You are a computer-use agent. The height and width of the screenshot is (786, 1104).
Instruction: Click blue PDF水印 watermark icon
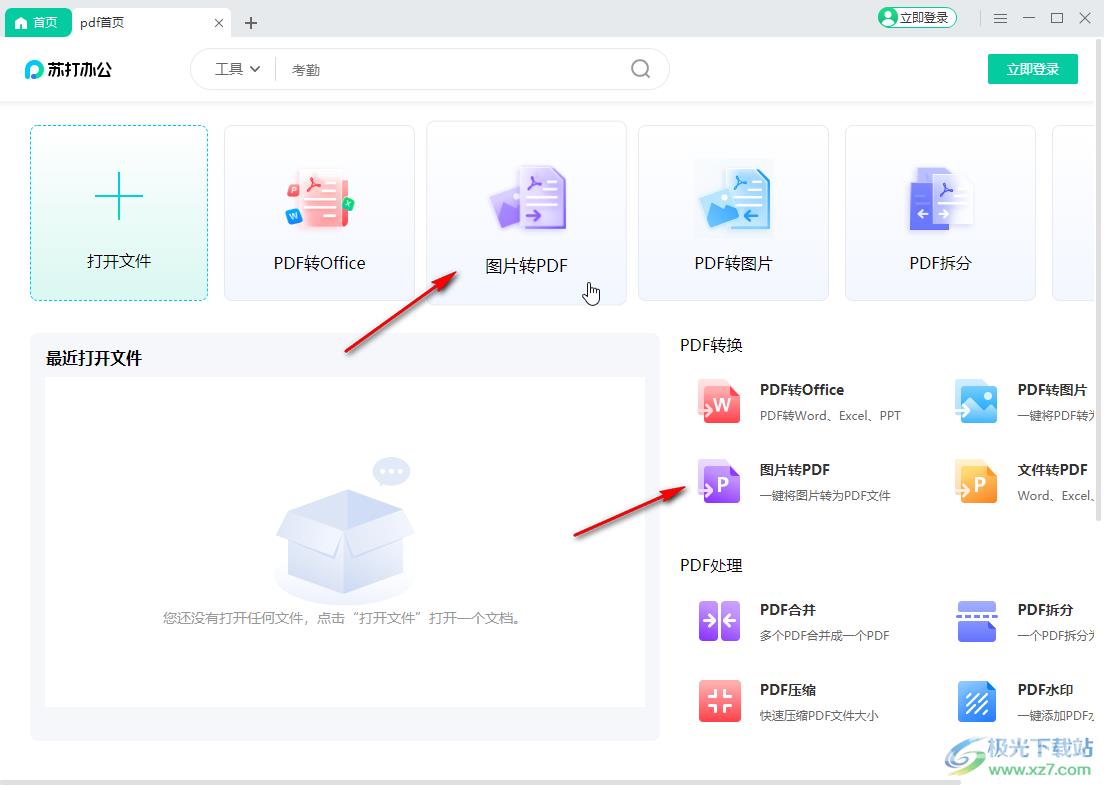point(976,701)
